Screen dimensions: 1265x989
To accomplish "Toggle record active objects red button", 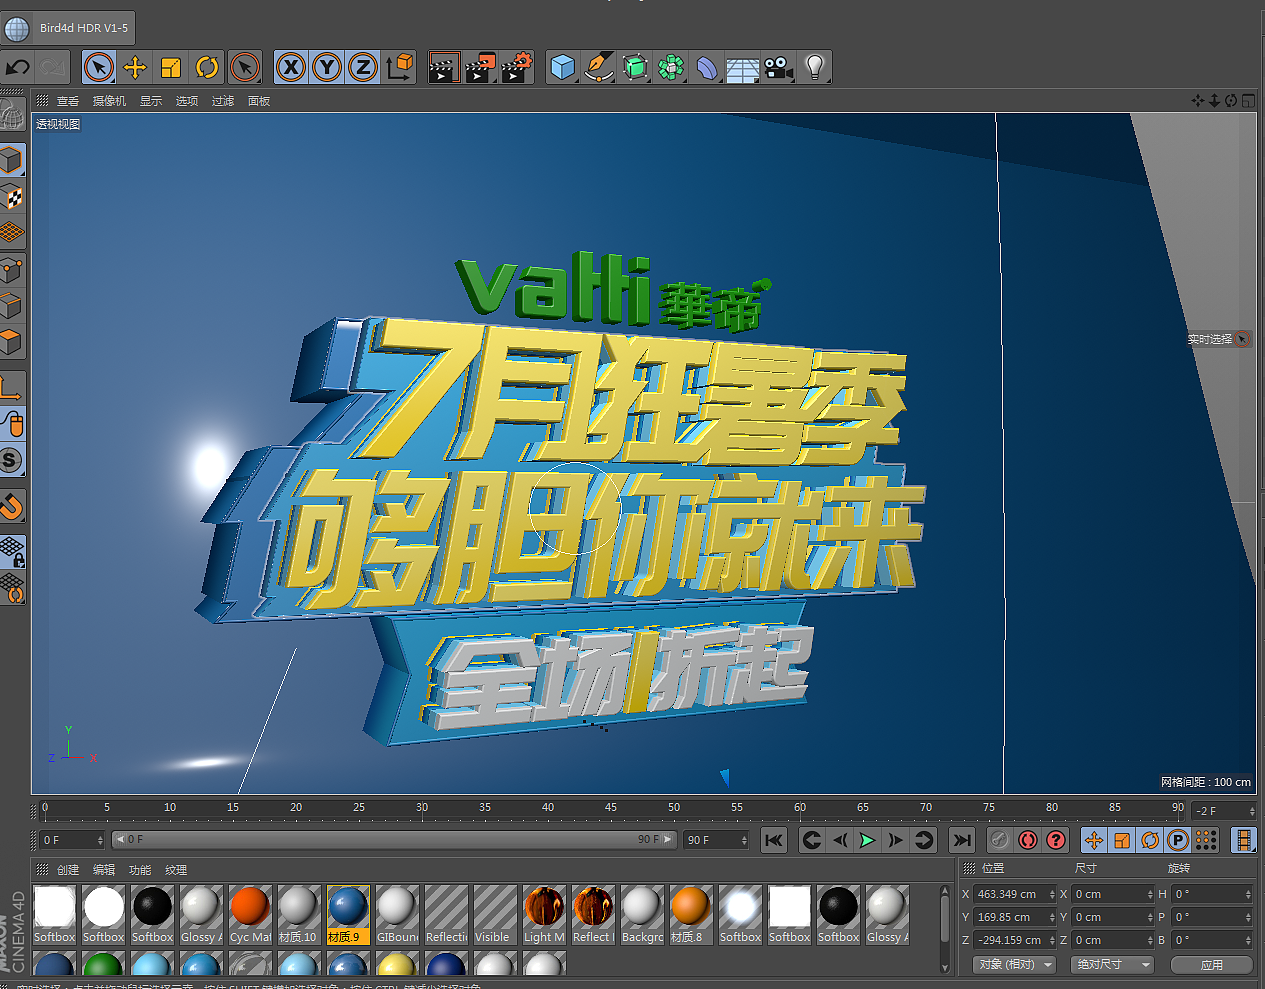I will (x=1027, y=840).
